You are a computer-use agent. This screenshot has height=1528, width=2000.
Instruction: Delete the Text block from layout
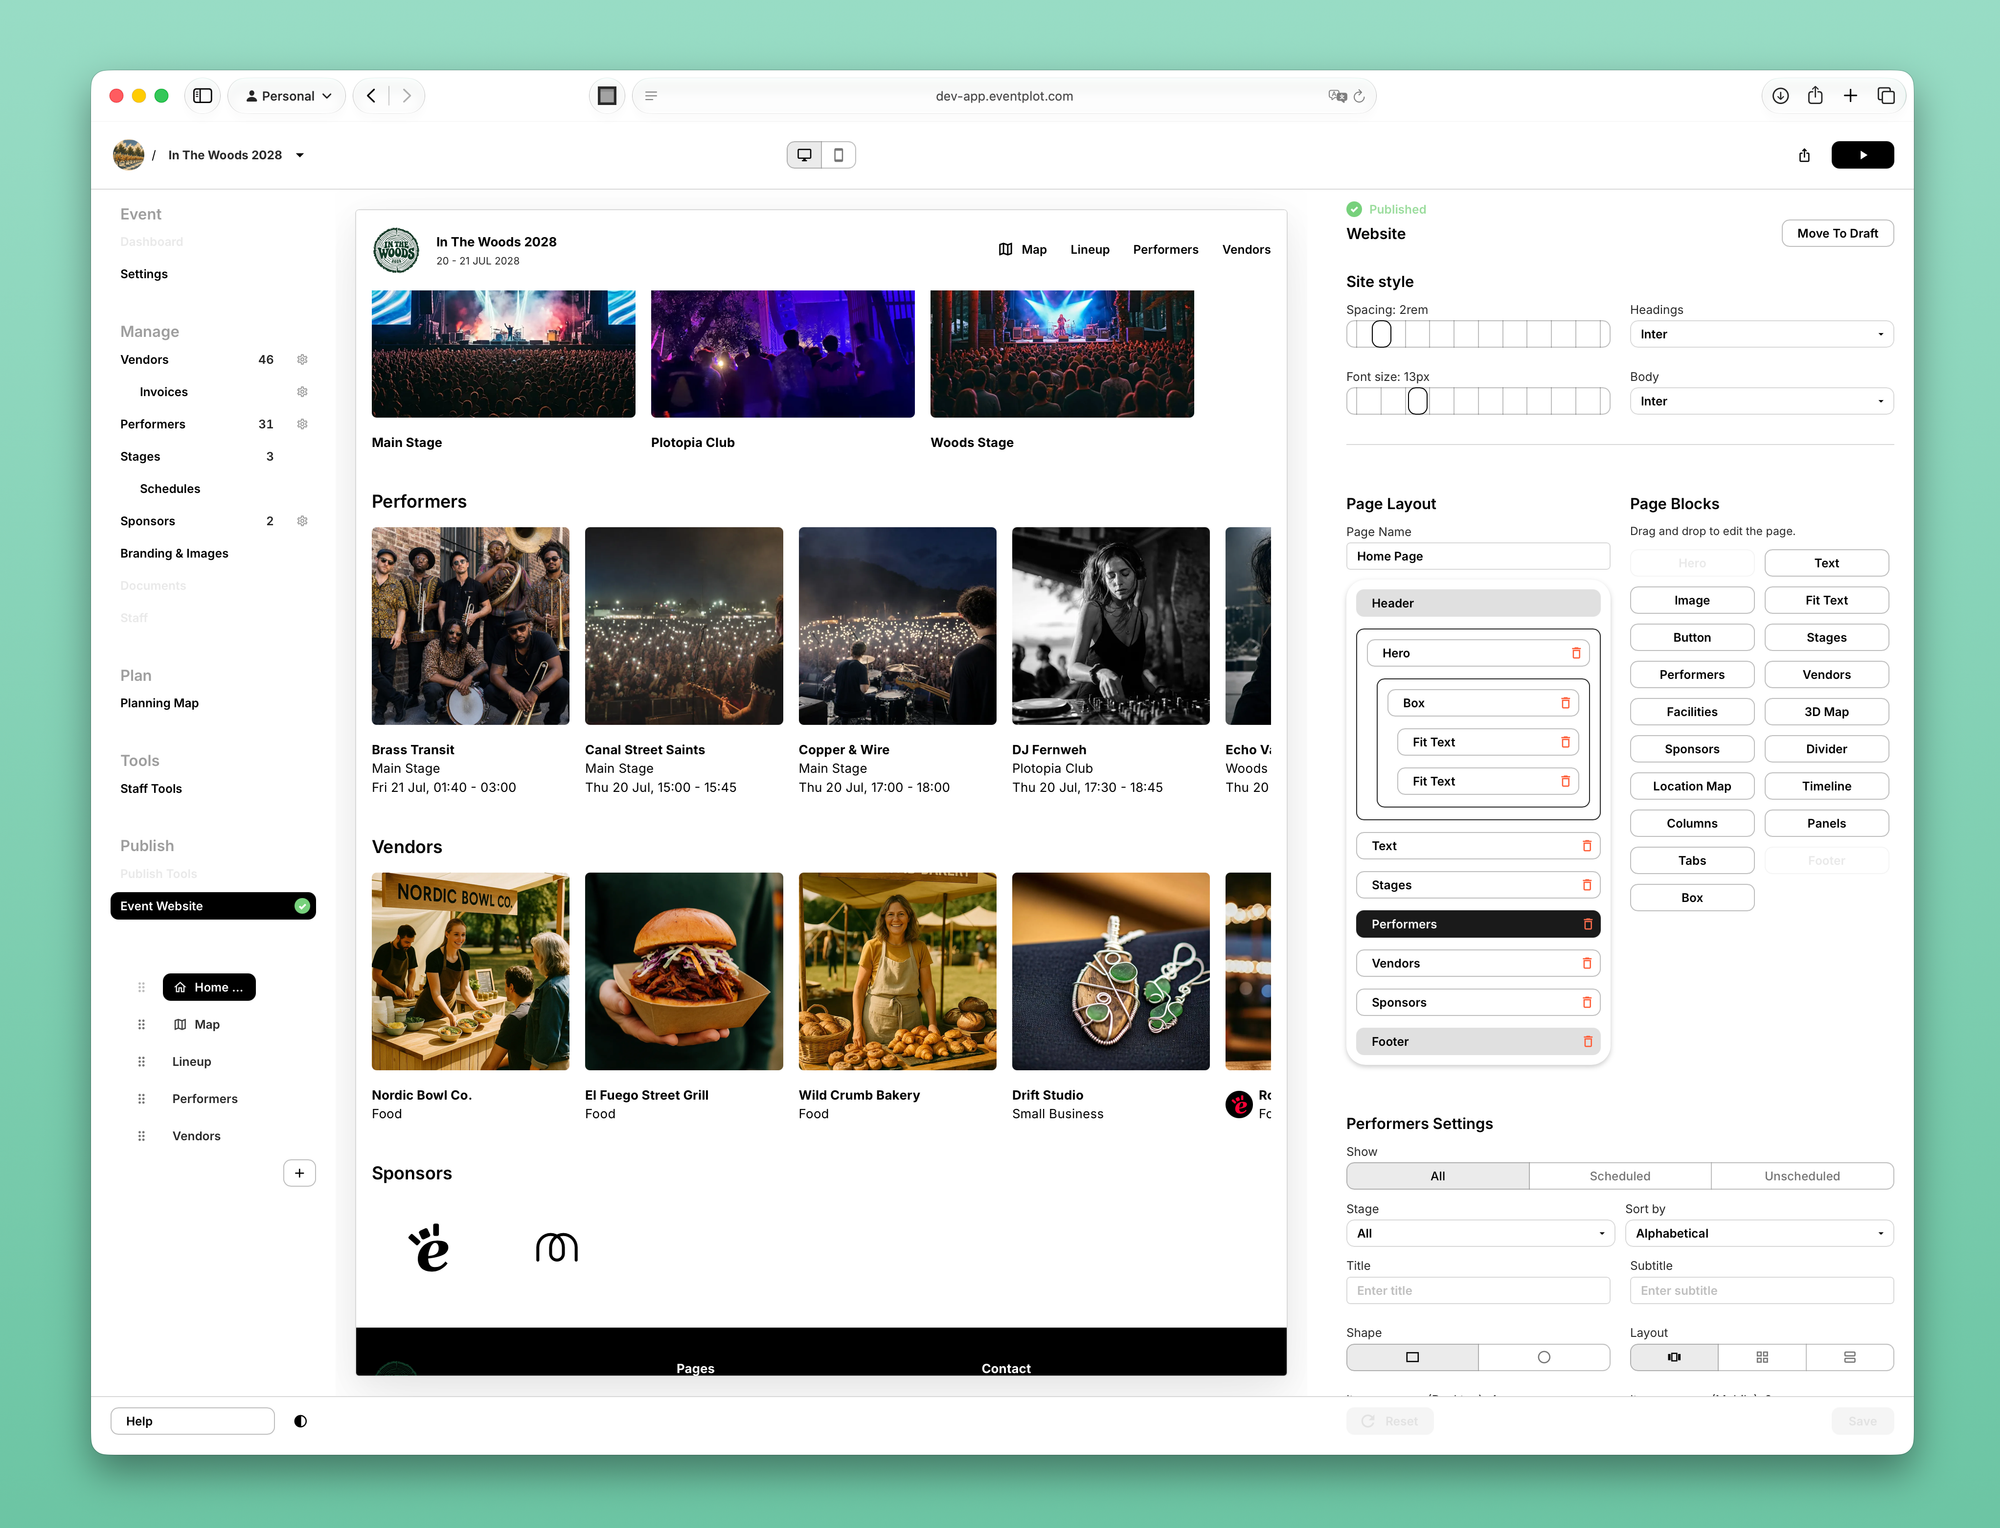coord(1587,846)
